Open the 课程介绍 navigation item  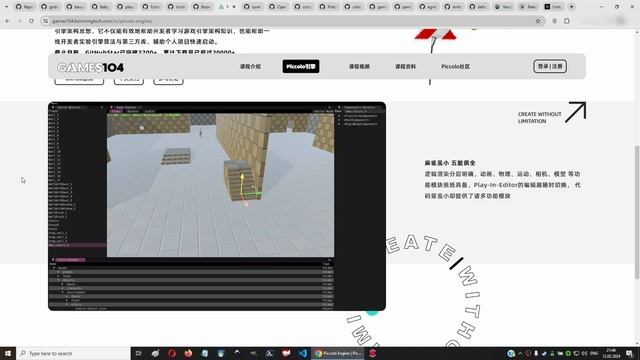coord(250,67)
